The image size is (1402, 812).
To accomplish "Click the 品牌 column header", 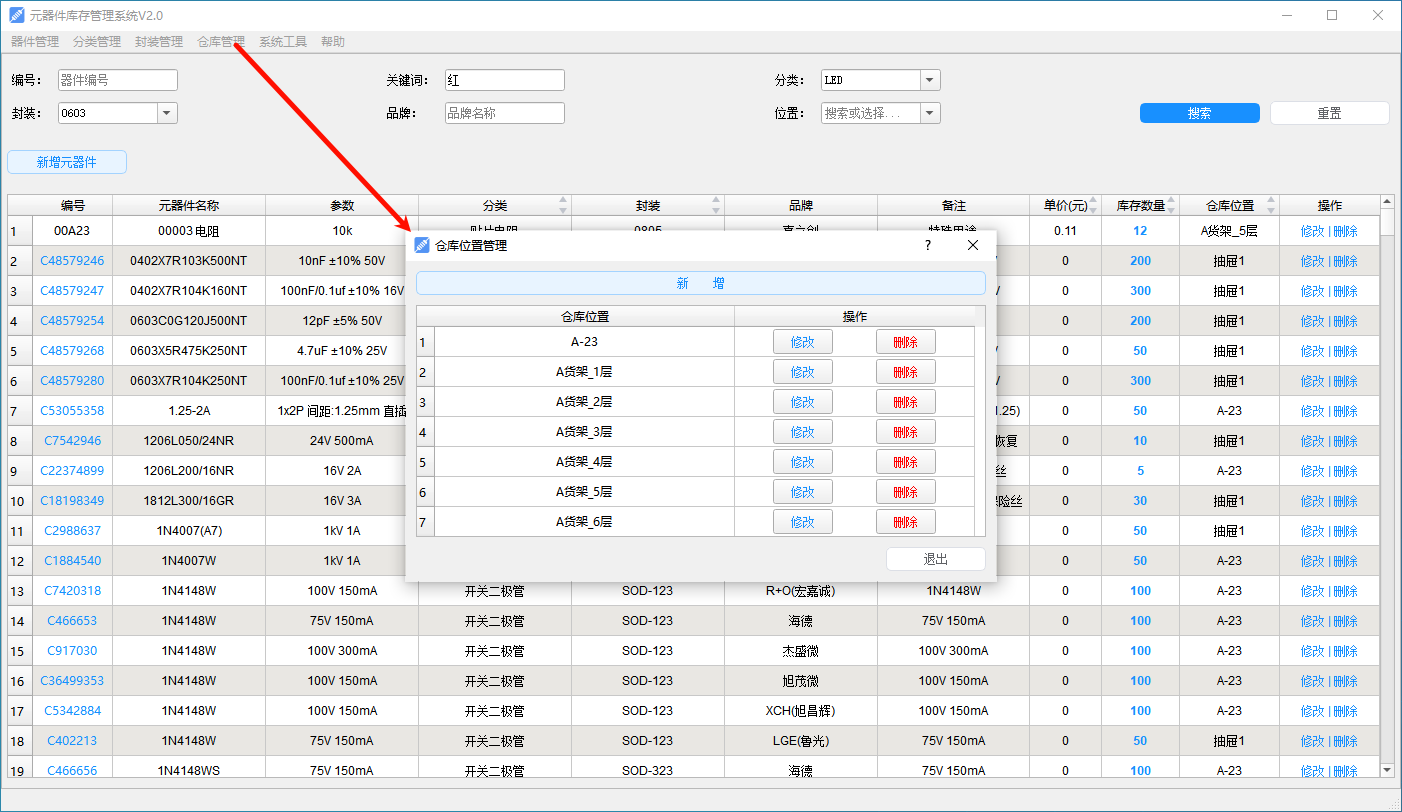I will click(x=801, y=205).
